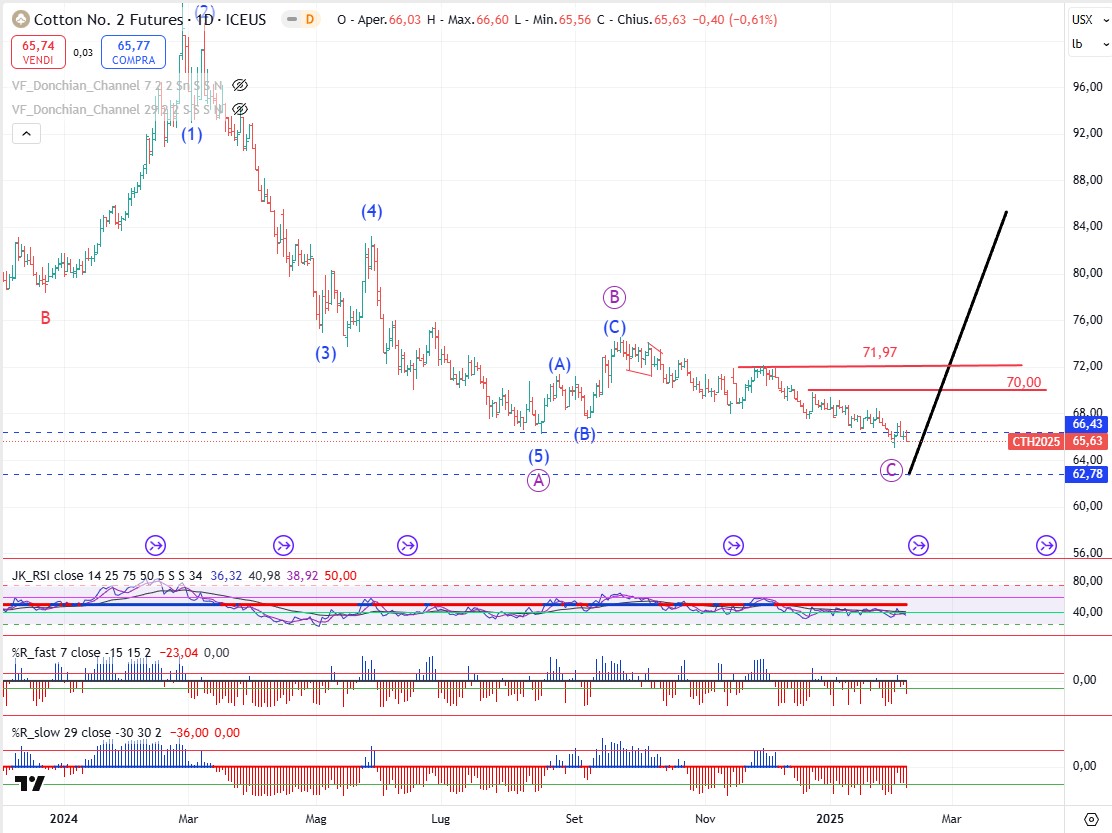
Task: Click the D delayed-data indicator badge
Action: click(310, 20)
